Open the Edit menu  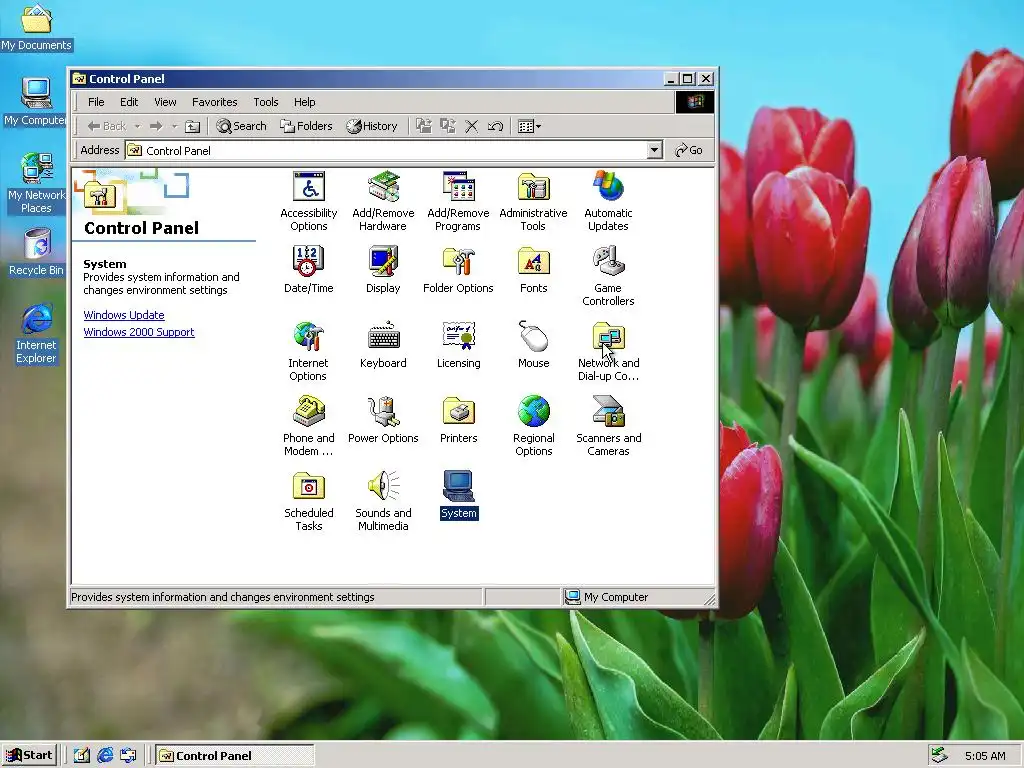[x=129, y=102]
